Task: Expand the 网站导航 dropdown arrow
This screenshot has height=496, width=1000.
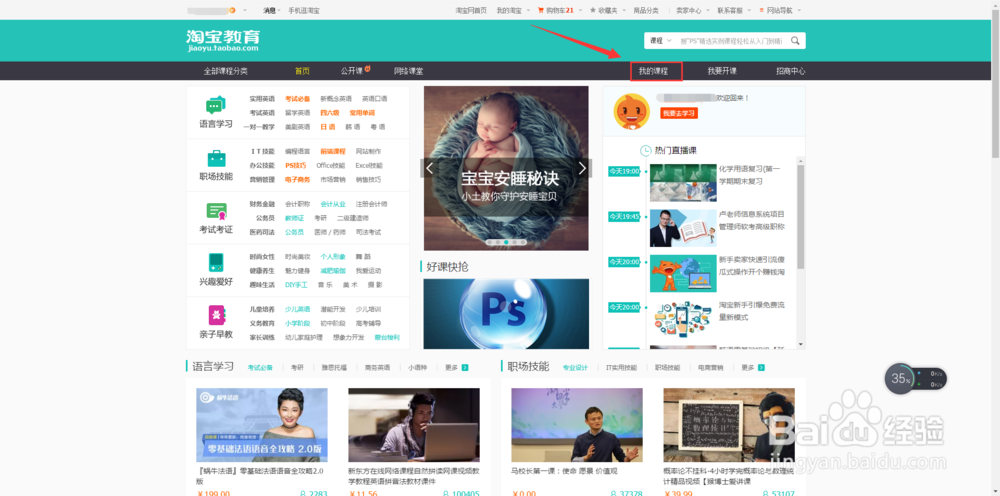Action: [799, 10]
